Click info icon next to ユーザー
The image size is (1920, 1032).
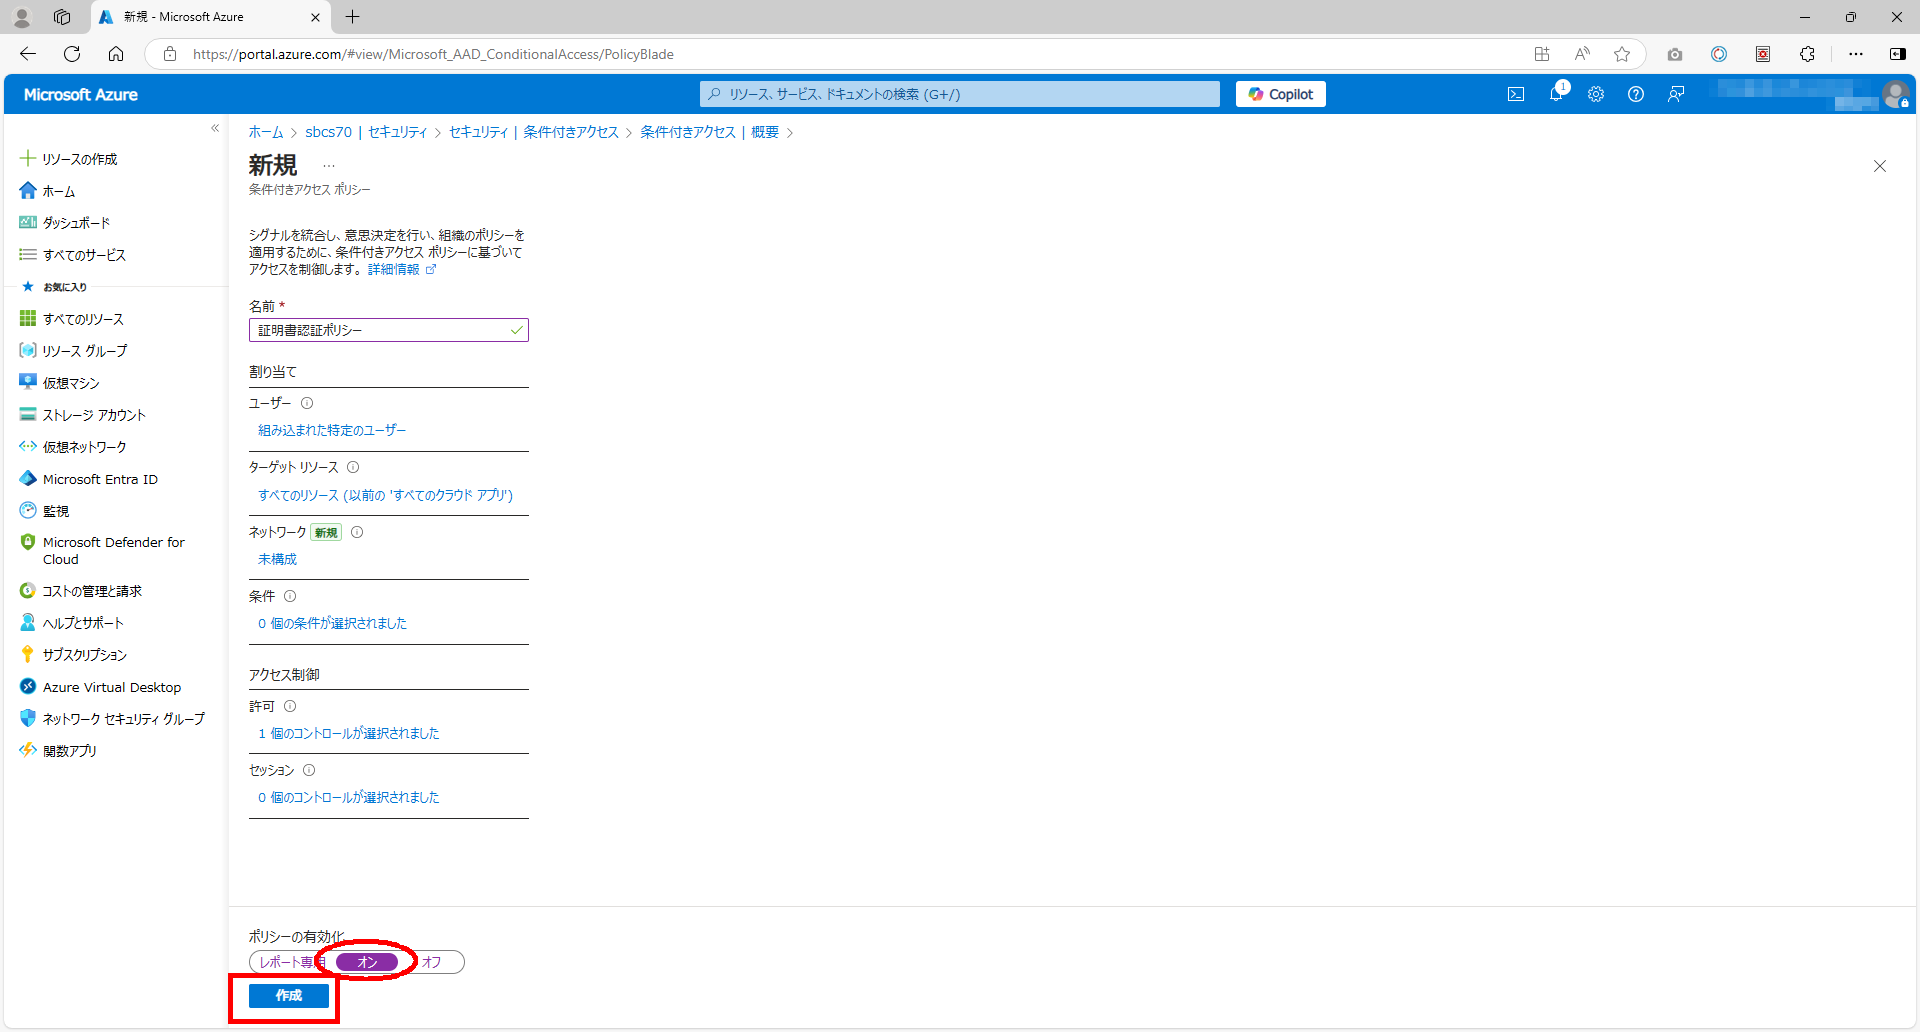click(307, 403)
